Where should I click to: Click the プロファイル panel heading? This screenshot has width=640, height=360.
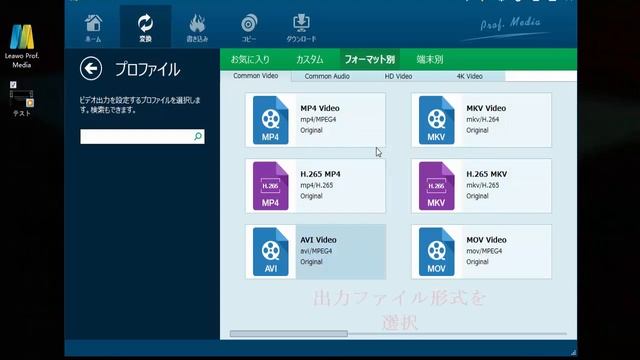[x=147, y=69]
